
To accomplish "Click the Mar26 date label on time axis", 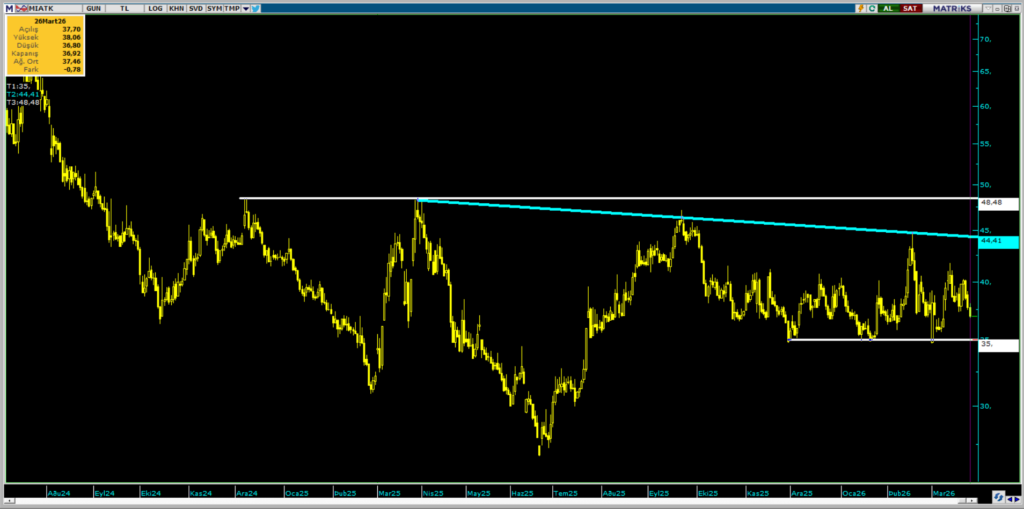I will pyautogui.click(x=944, y=493).
